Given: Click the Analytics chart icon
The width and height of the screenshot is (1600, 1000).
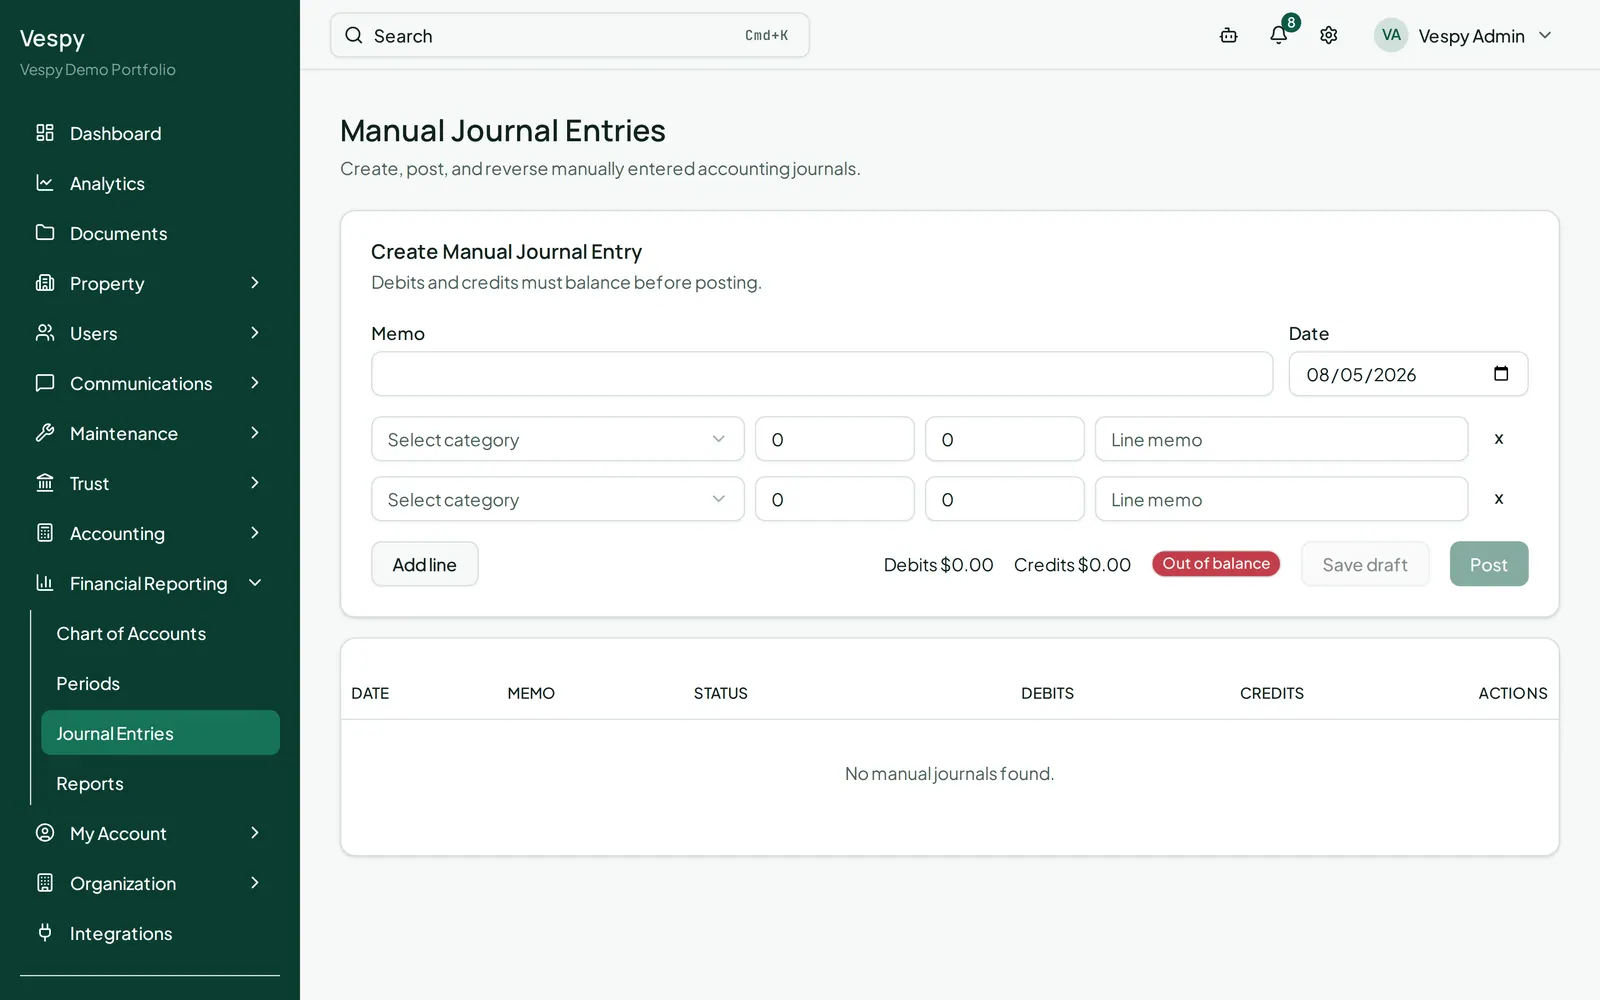Looking at the screenshot, I should point(45,183).
